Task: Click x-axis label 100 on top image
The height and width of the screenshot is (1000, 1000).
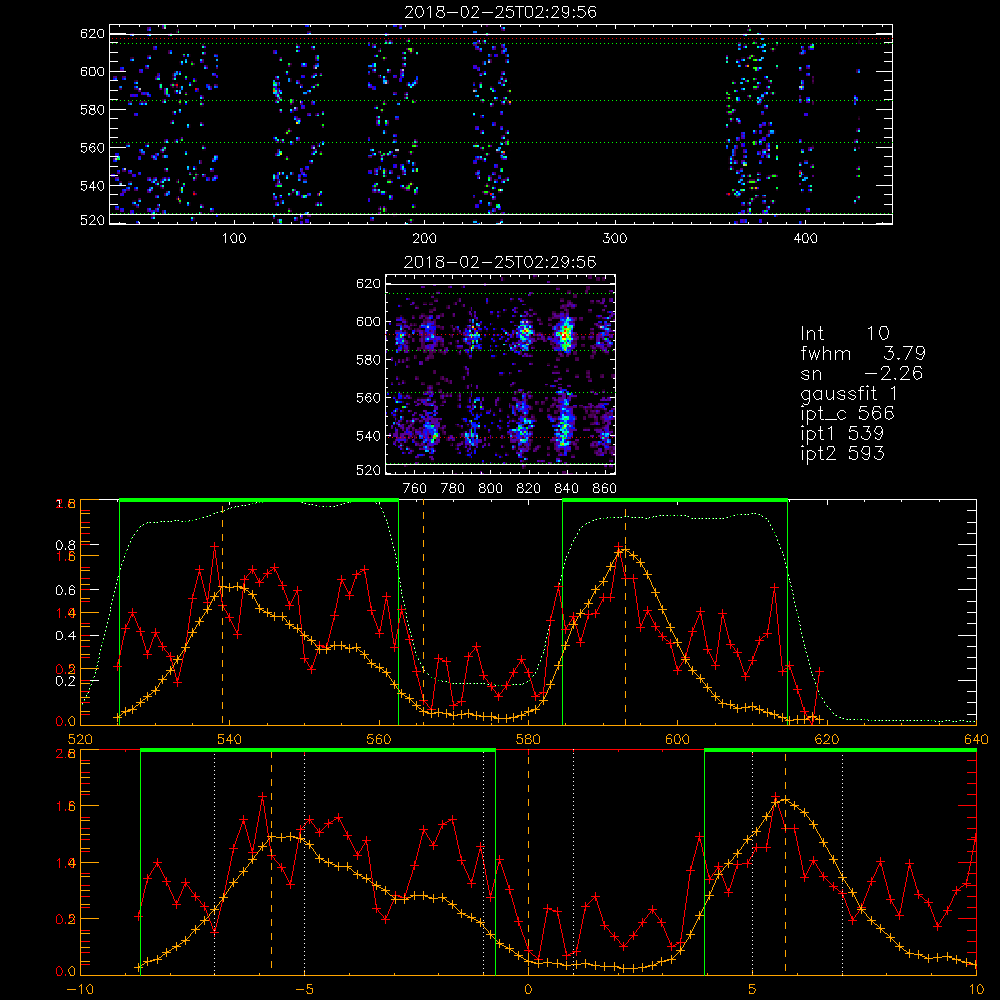Action: pos(234,239)
